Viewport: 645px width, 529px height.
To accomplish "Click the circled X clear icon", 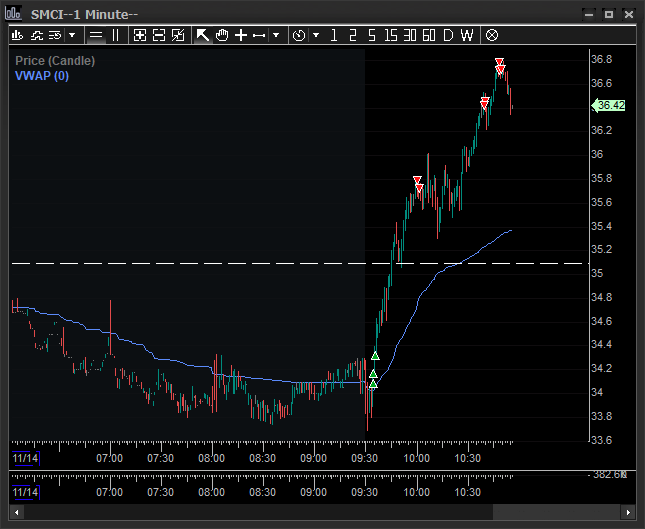I will pyautogui.click(x=492, y=35).
